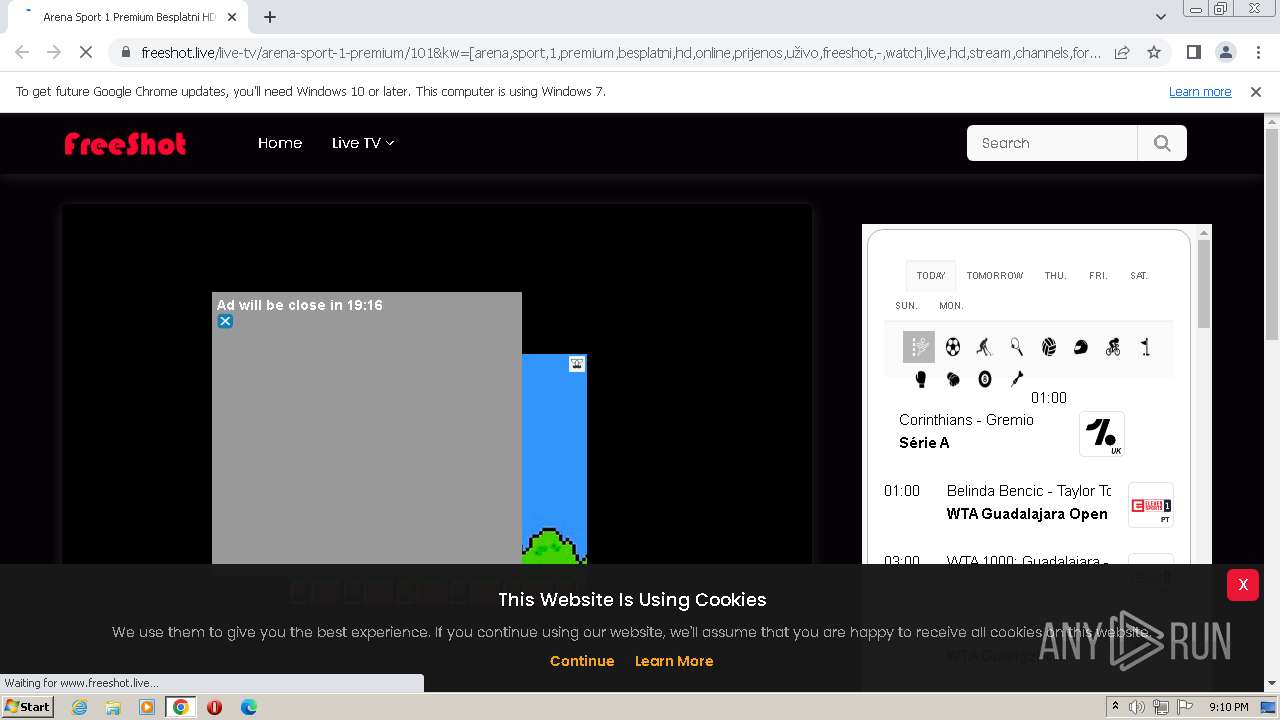Image resolution: width=1280 pixels, height=720 pixels.
Task: Close the ad overlay with blue X
Action: click(225, 321)
